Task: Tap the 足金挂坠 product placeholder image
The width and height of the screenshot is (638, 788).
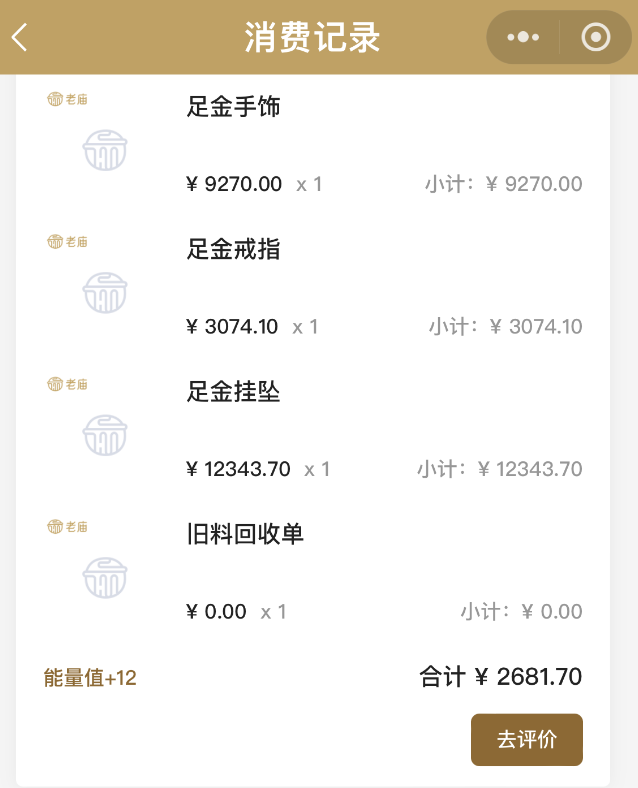Action: [x=105, y=435]
